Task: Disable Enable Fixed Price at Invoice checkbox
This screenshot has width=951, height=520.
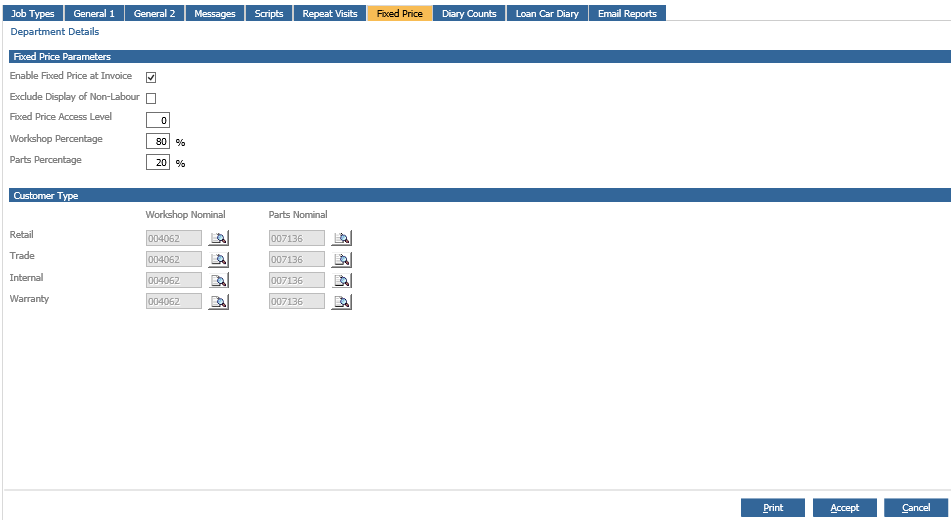Action: coord(151,77)
